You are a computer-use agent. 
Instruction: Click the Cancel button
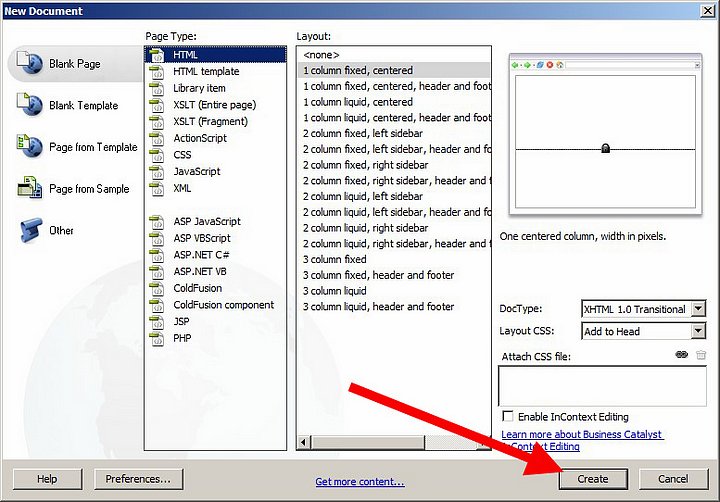(x=673, y=479)
